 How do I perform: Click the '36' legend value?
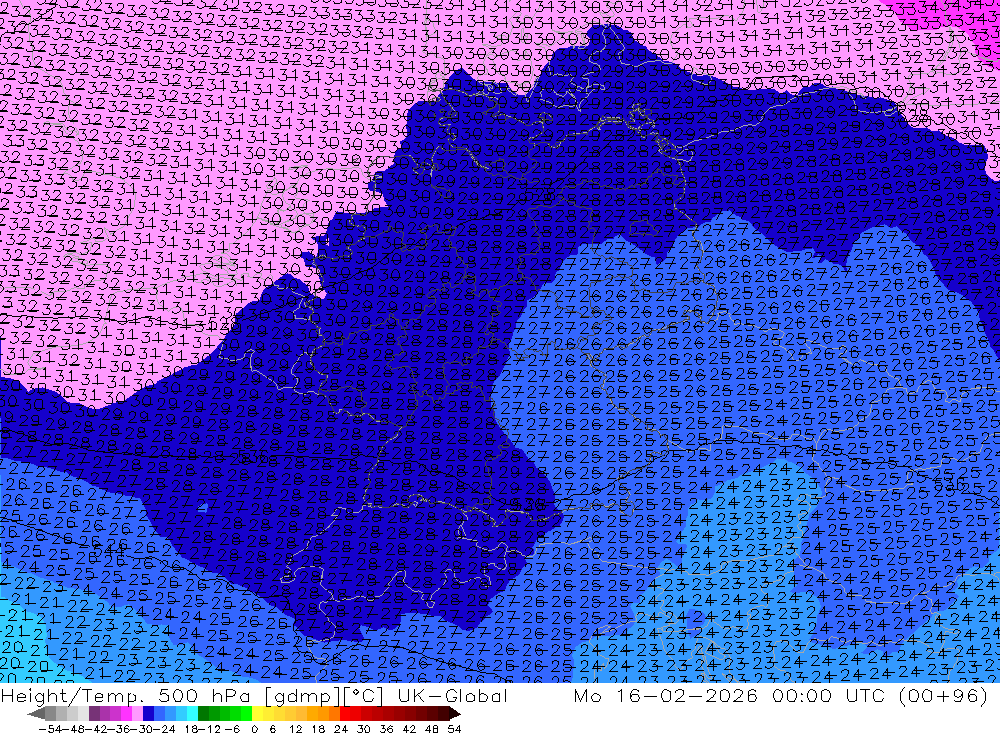point(386,729)
